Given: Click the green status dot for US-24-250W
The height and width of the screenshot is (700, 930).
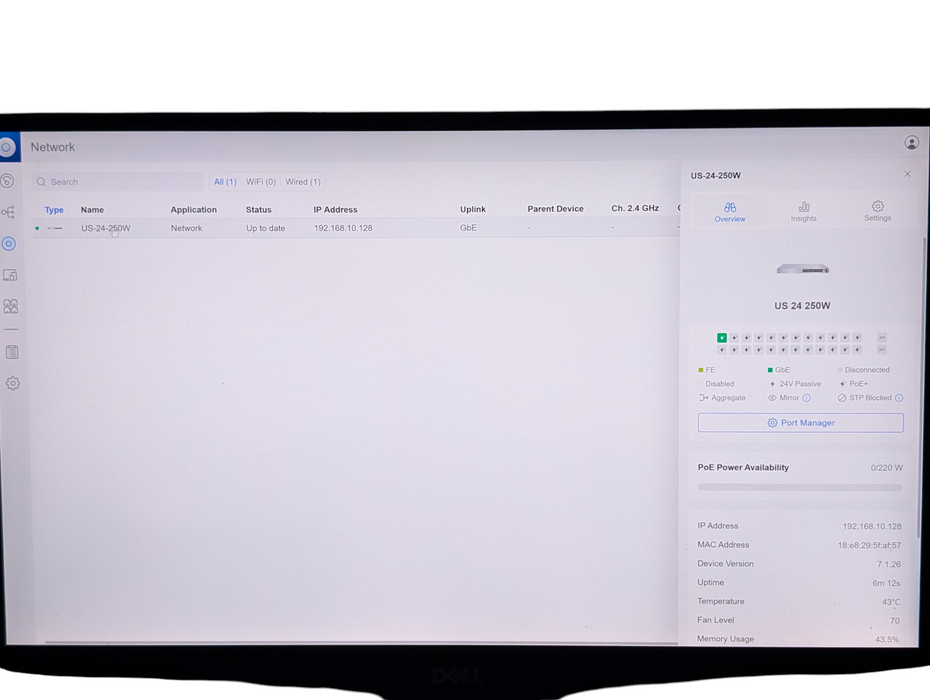Looking at the screenshot, I should point(37,228).
